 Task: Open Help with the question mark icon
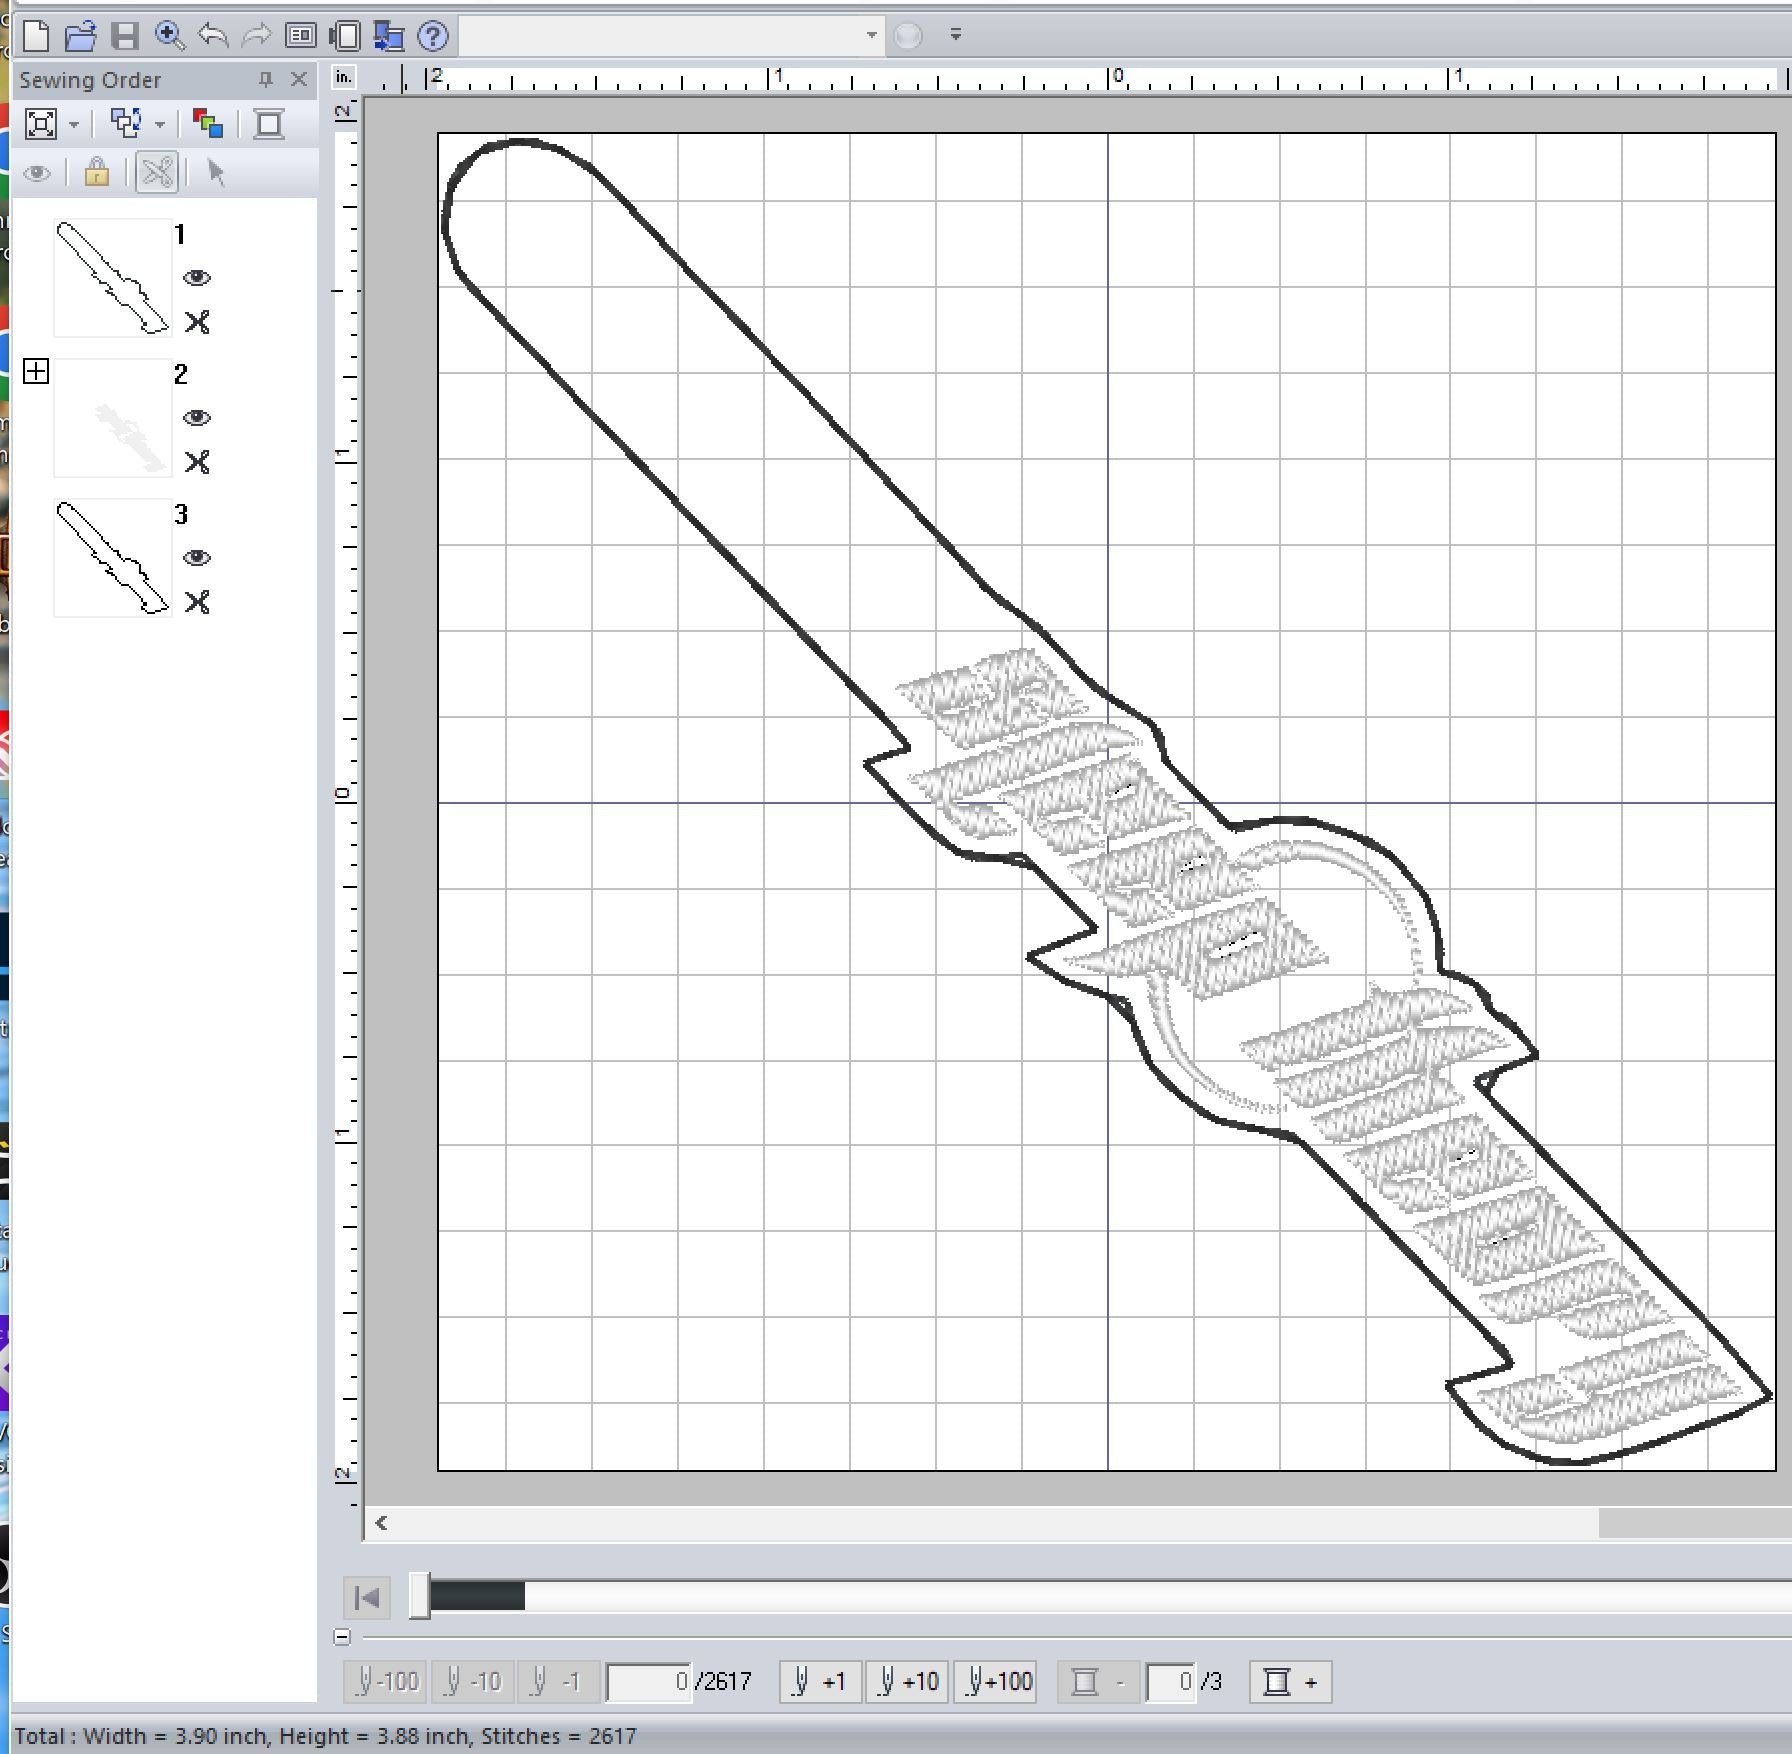433,36
